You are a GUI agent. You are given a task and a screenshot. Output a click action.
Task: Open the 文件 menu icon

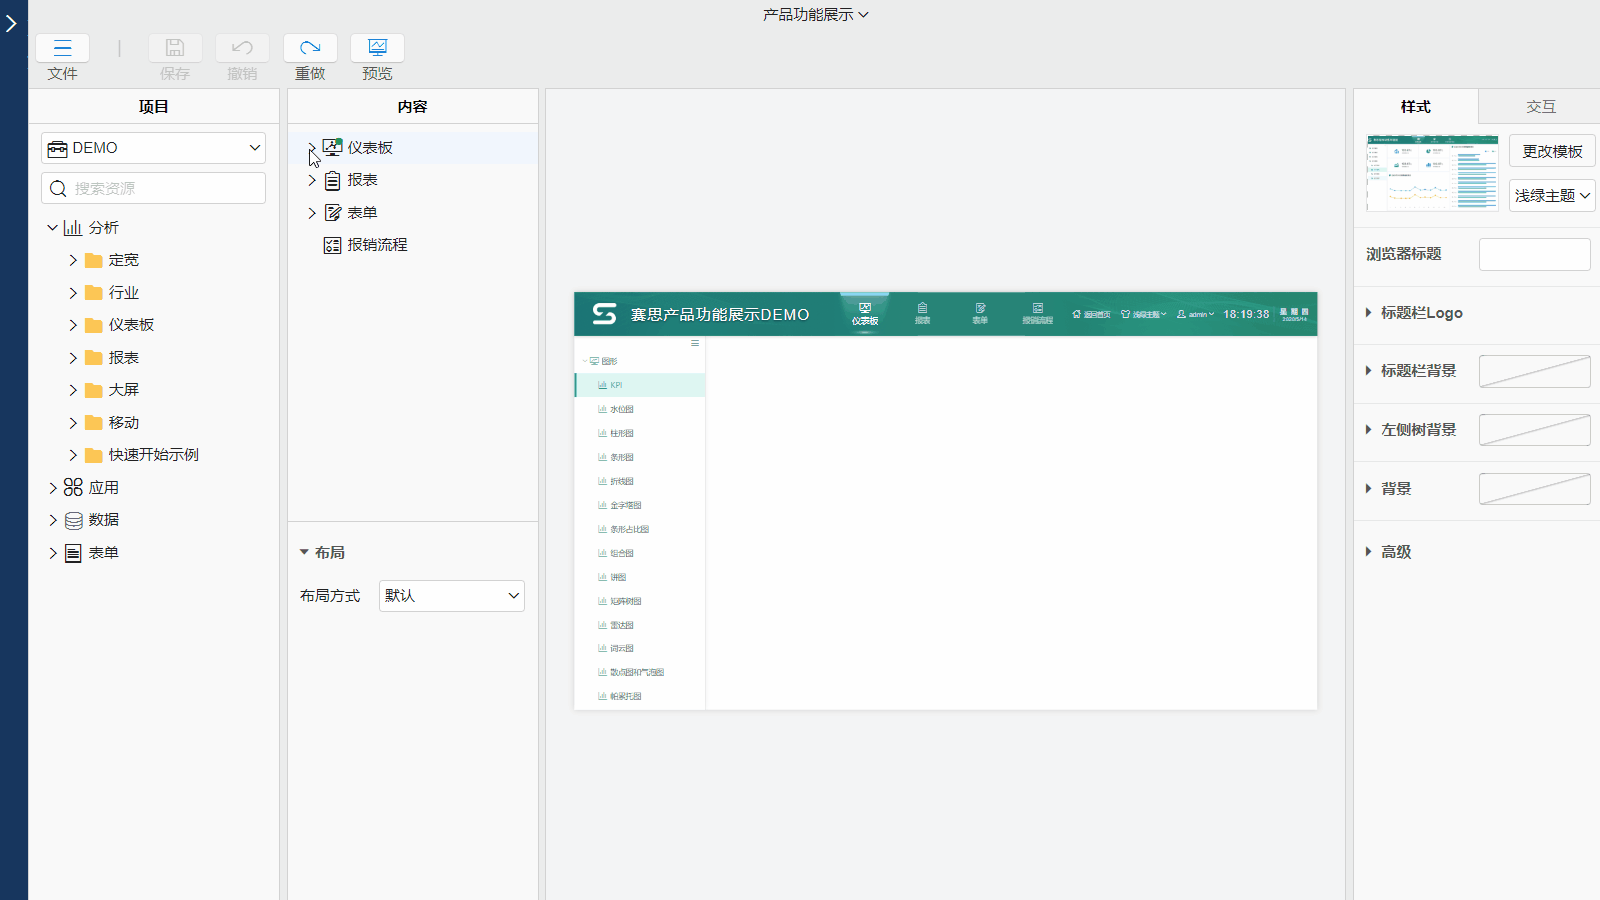(x=62, y=48)
